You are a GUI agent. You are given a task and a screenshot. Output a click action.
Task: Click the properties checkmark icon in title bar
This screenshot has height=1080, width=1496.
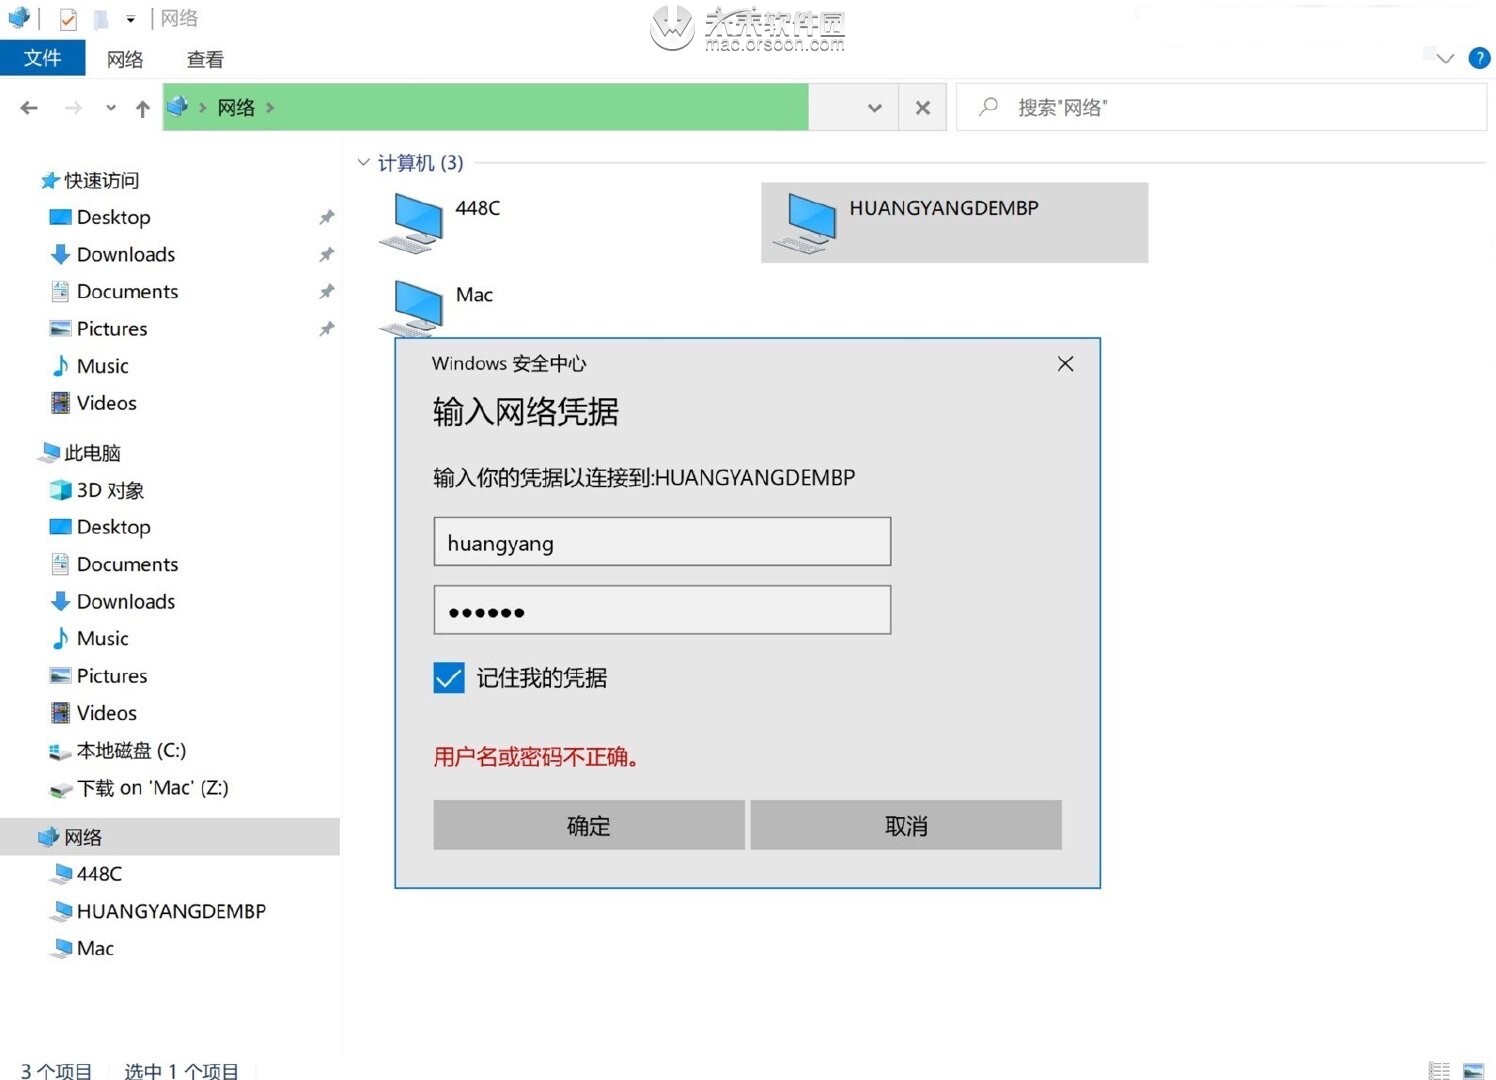pos(68,19)
